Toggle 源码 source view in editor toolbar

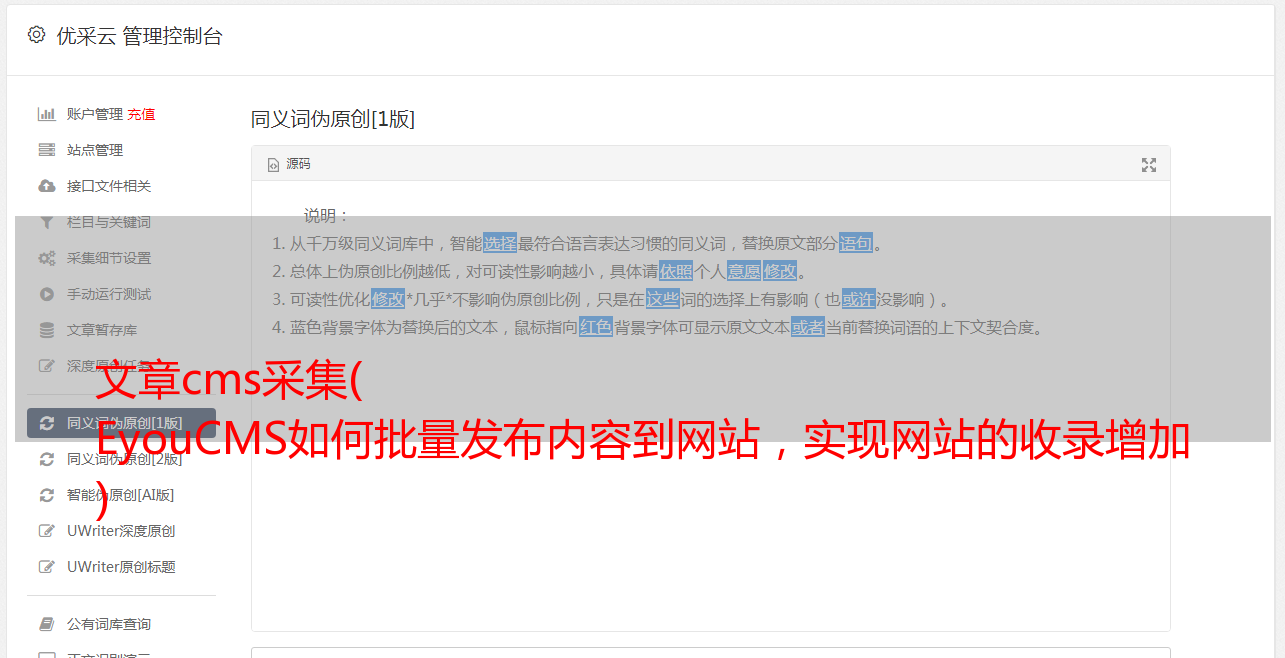point(289,164)
